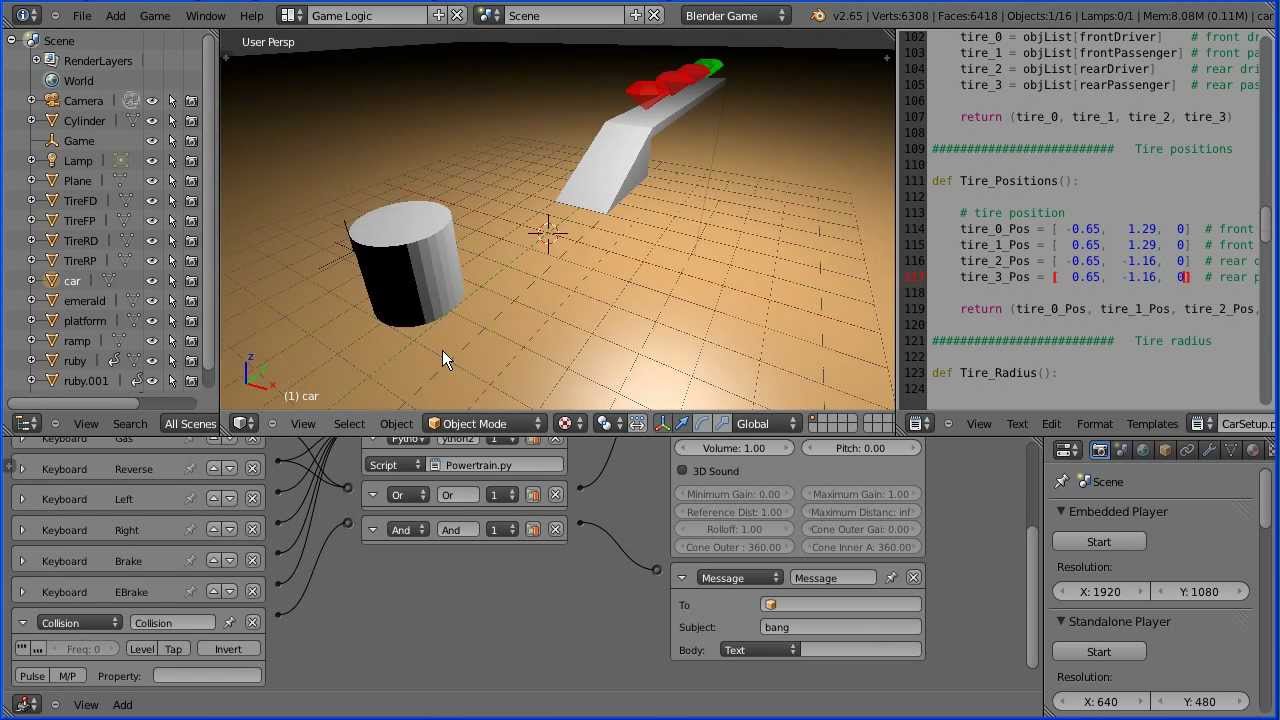
Task: Toggle Plane renderability camera icon
Action: tap(191, 180)
